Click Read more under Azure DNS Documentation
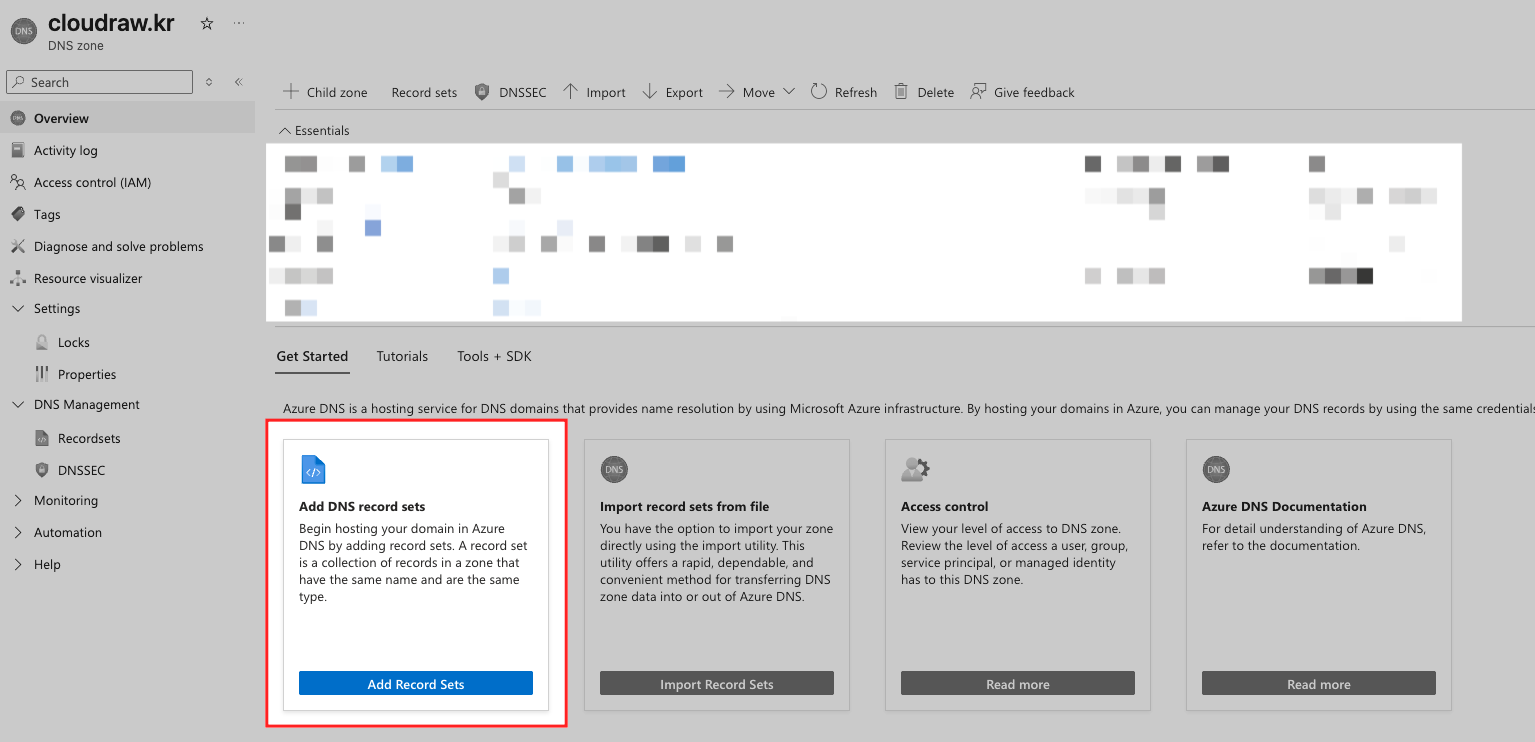Viewport: 1535px width, 742px height. point(1319,683)
